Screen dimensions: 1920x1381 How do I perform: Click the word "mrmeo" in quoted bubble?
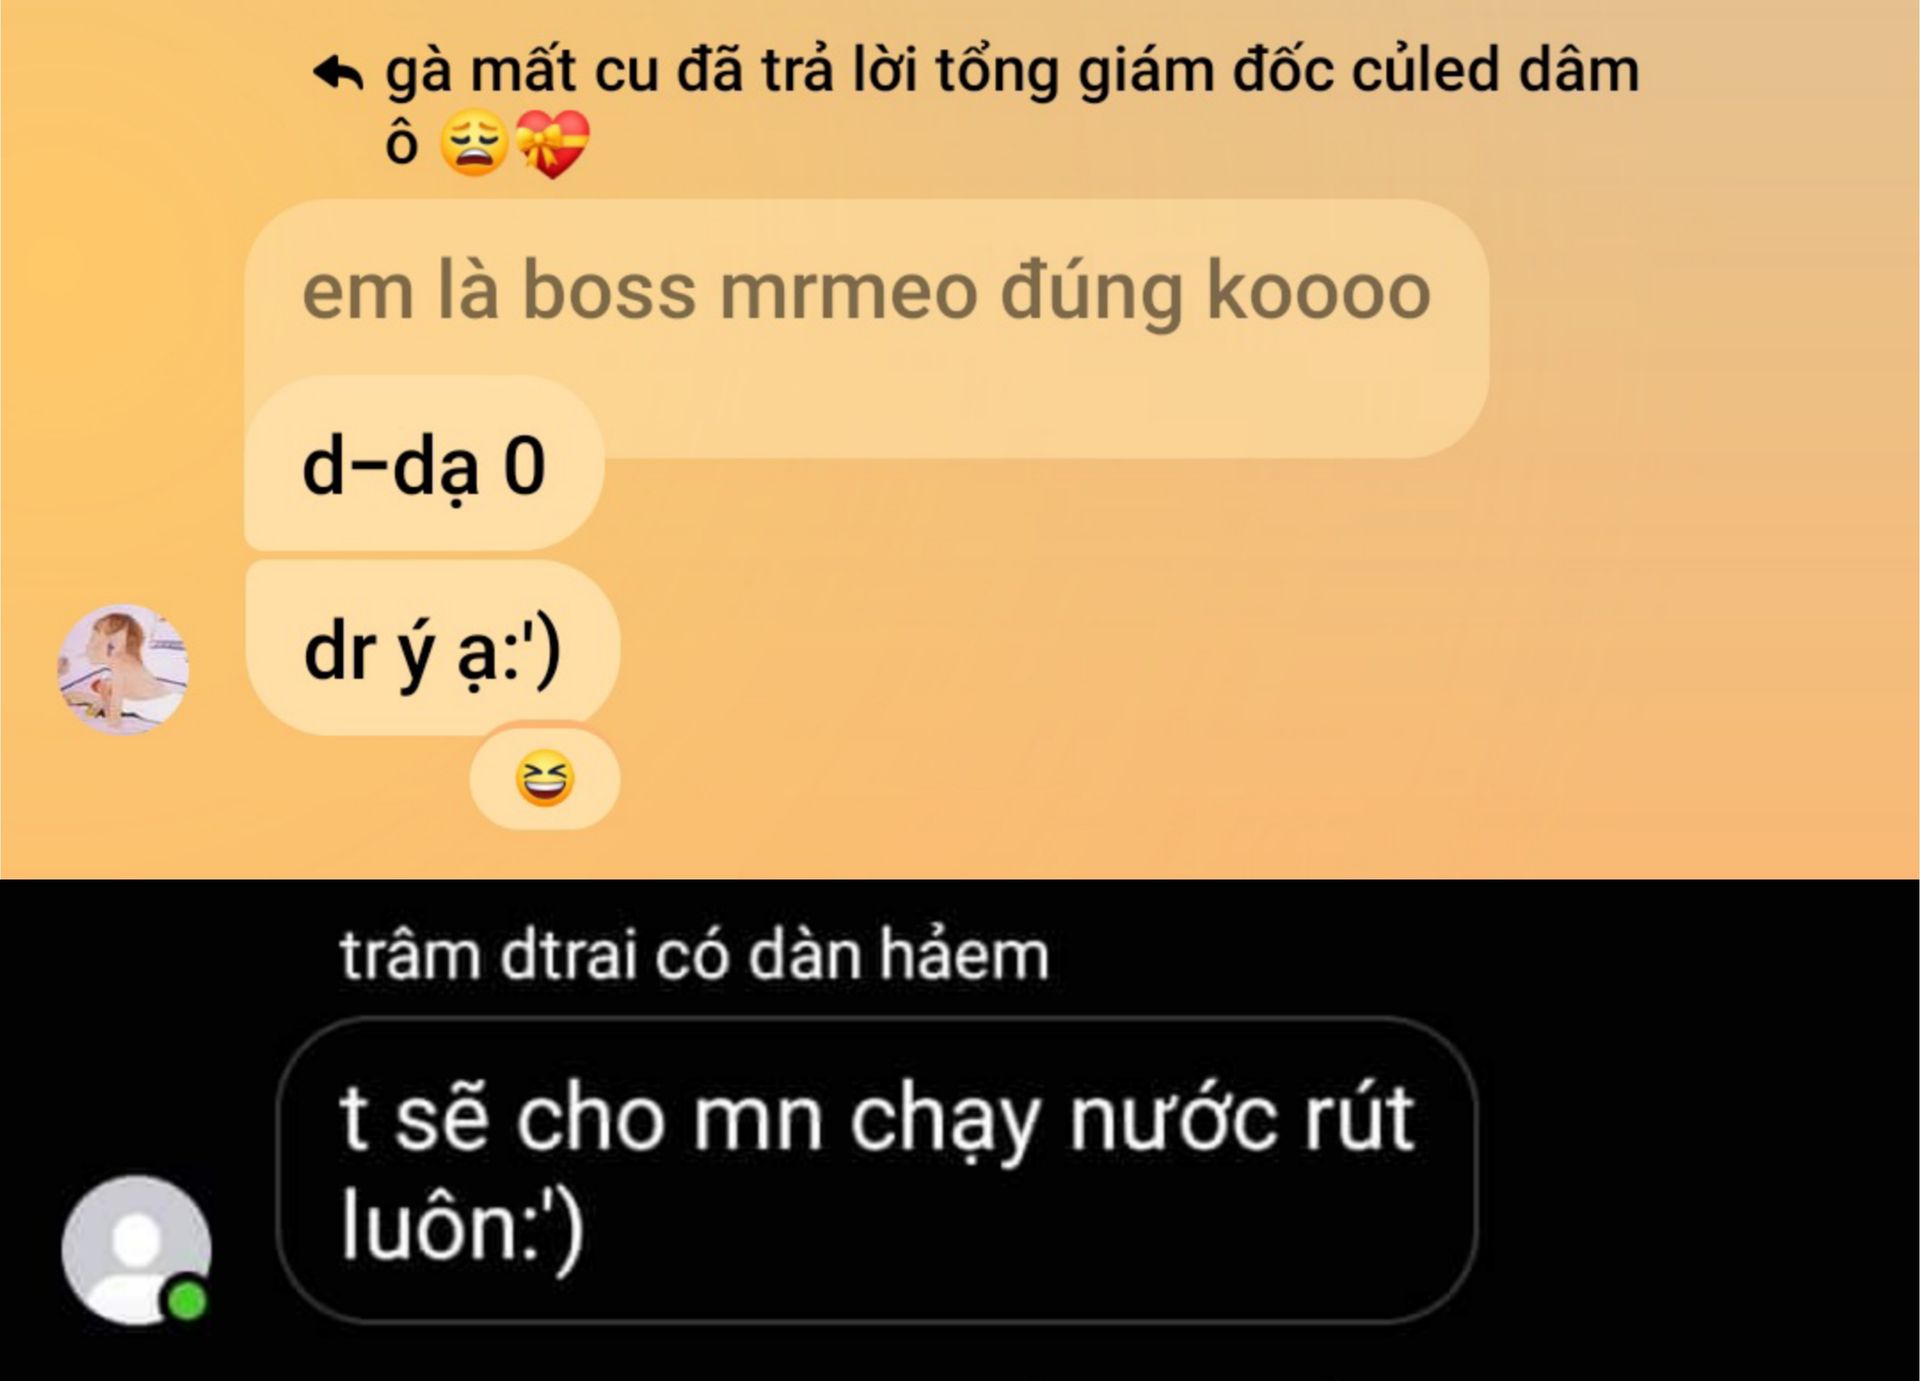point(848,292)
